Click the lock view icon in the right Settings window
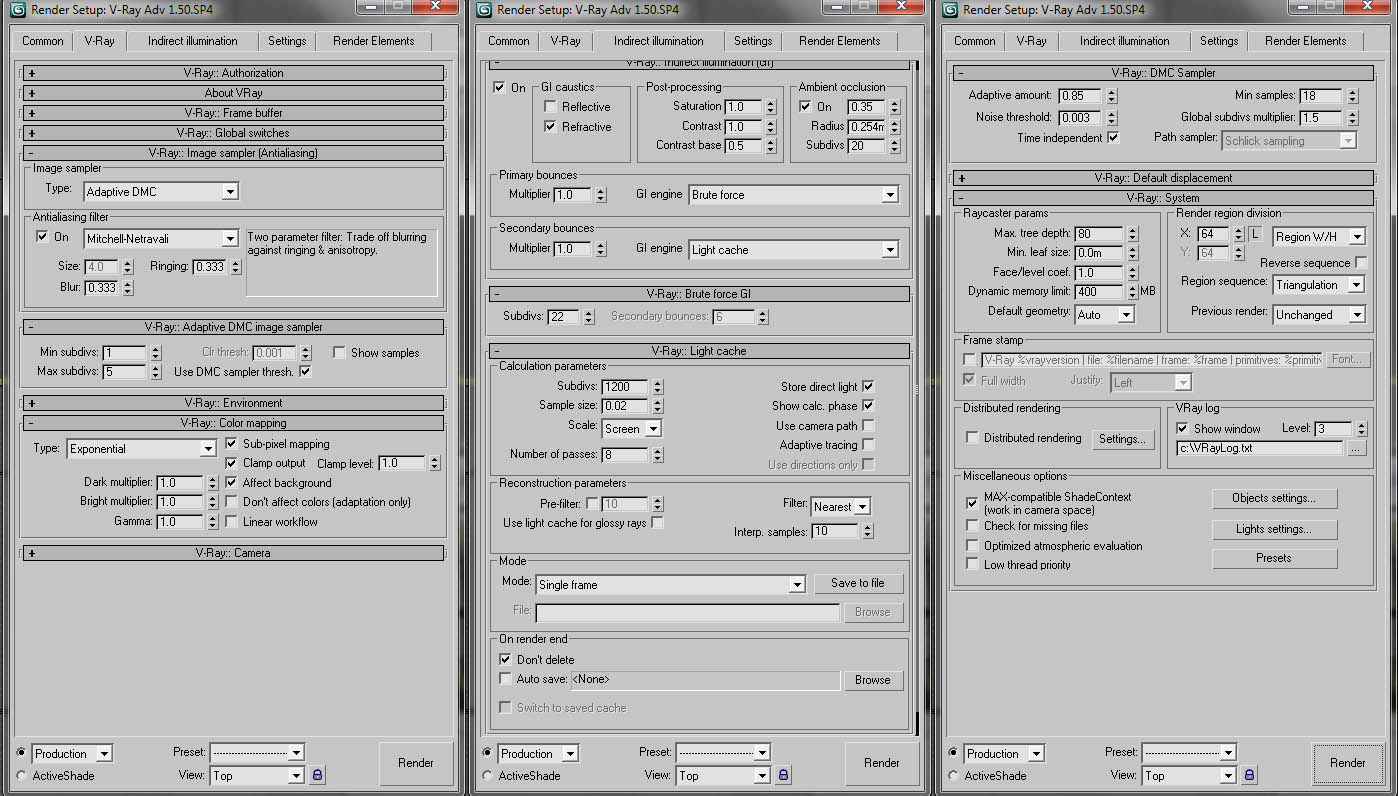Screen dimensions: 1398x796 [1250, 775]
